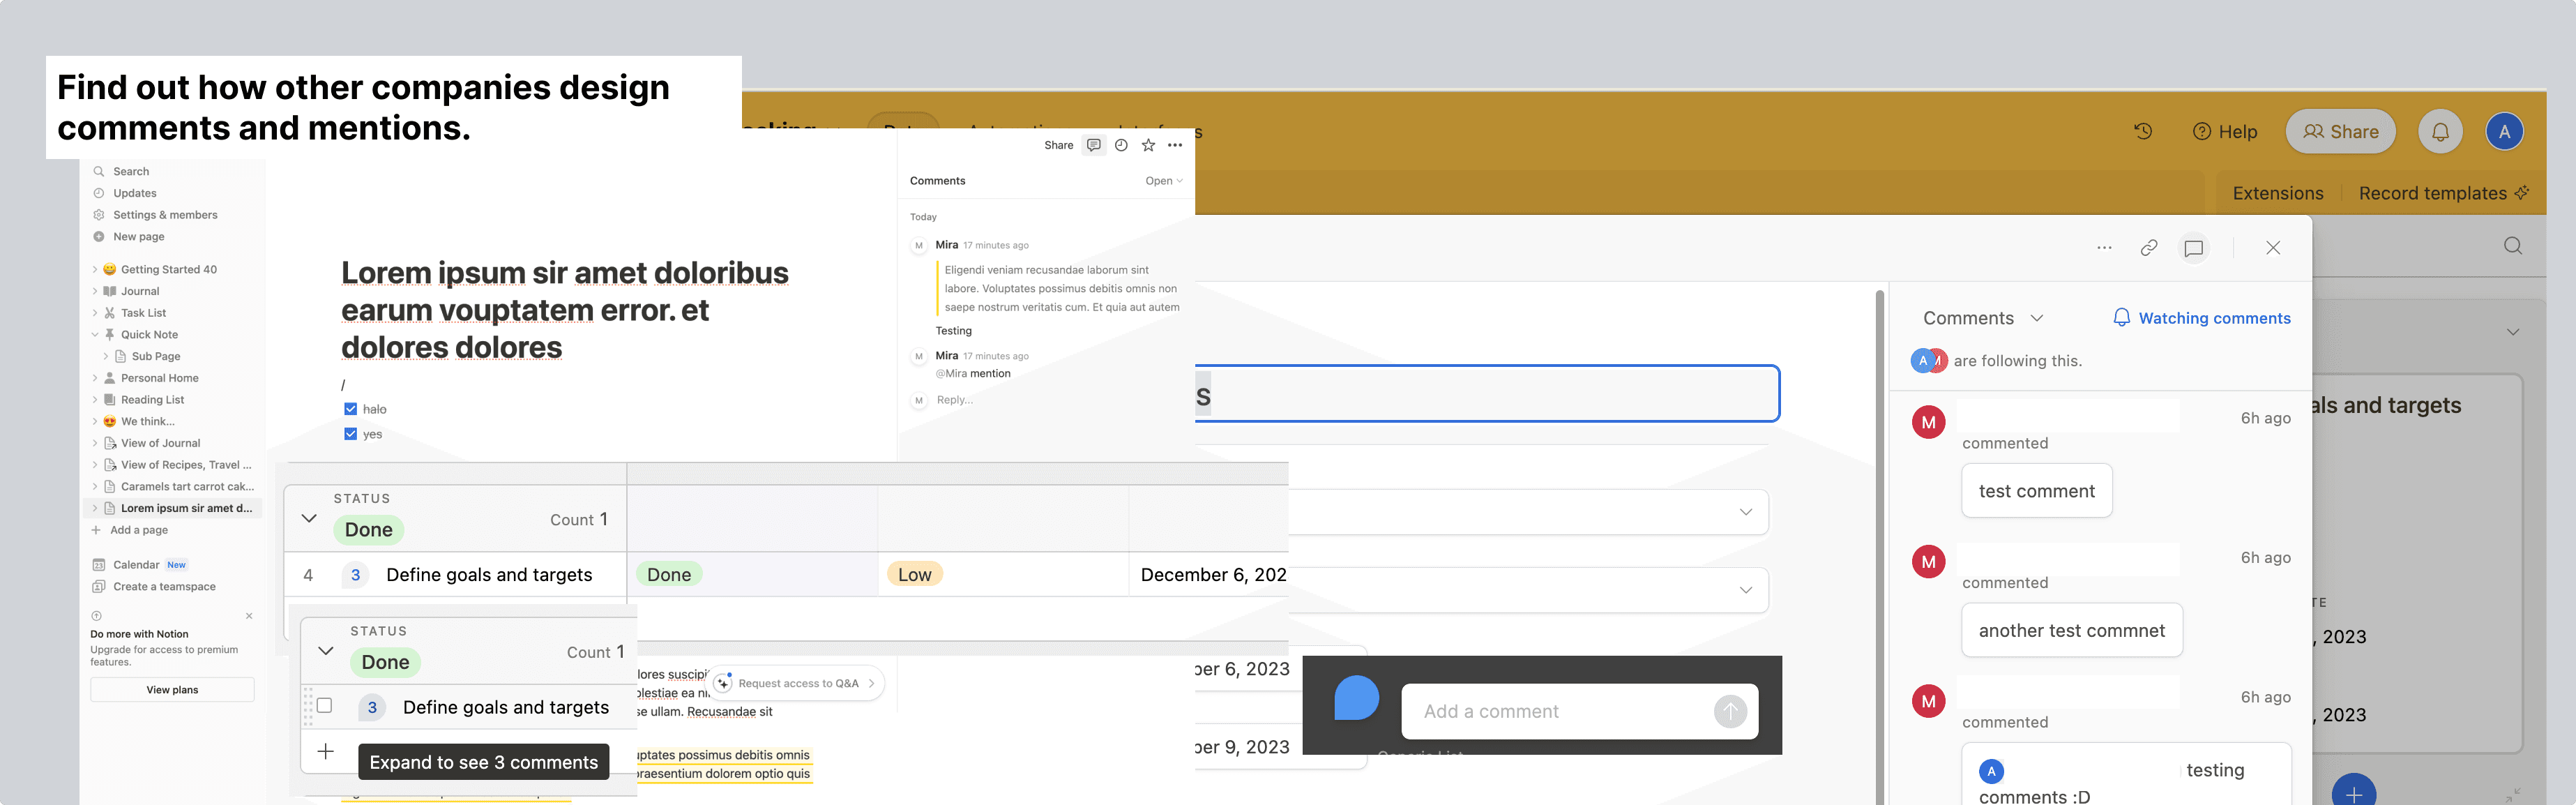The width and height of the screenshot is (2576, 805).
Task: Open account avatar A in Airtable
Action: pos(2504,132)
